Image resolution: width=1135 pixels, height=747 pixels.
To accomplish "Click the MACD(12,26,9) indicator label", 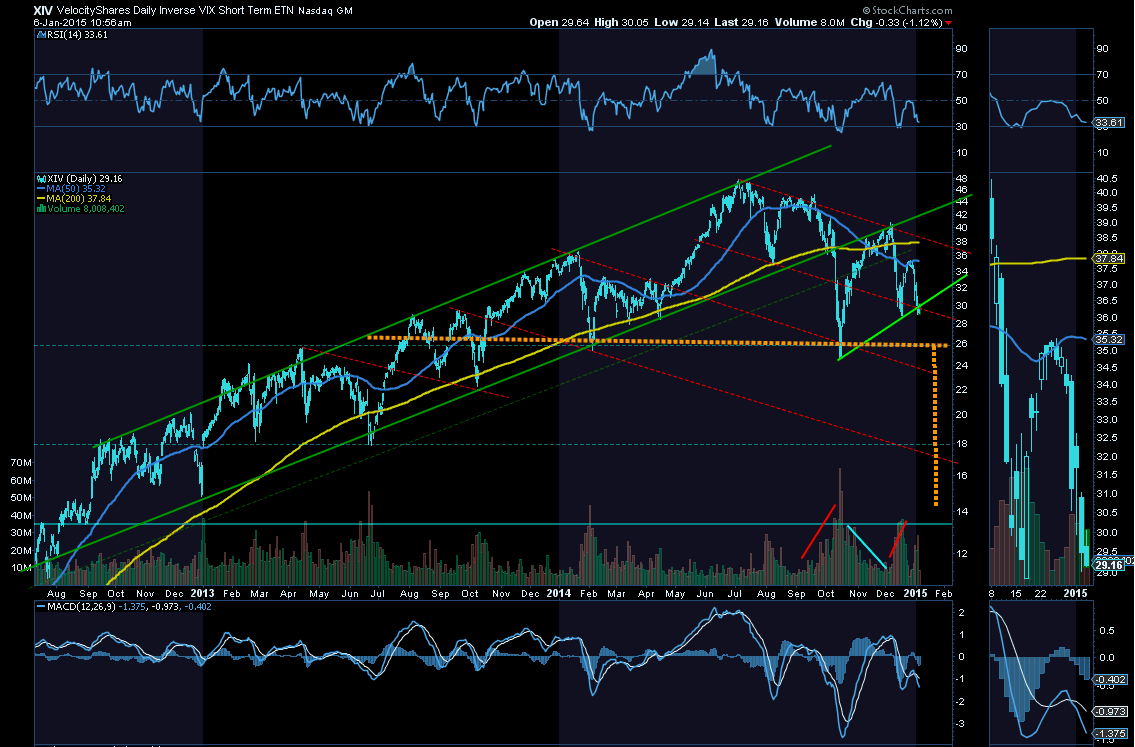I will (124, 607).
